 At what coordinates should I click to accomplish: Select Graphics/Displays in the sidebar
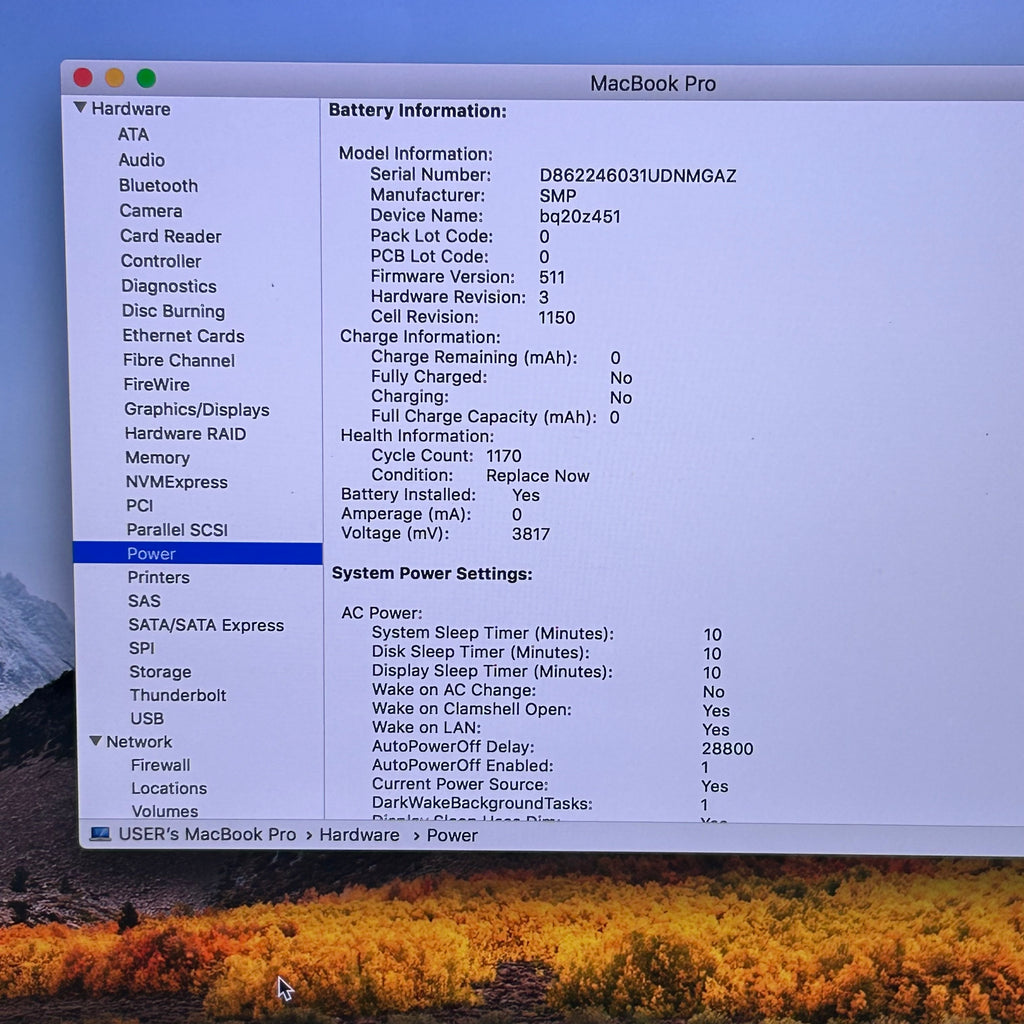click(197, 409)
